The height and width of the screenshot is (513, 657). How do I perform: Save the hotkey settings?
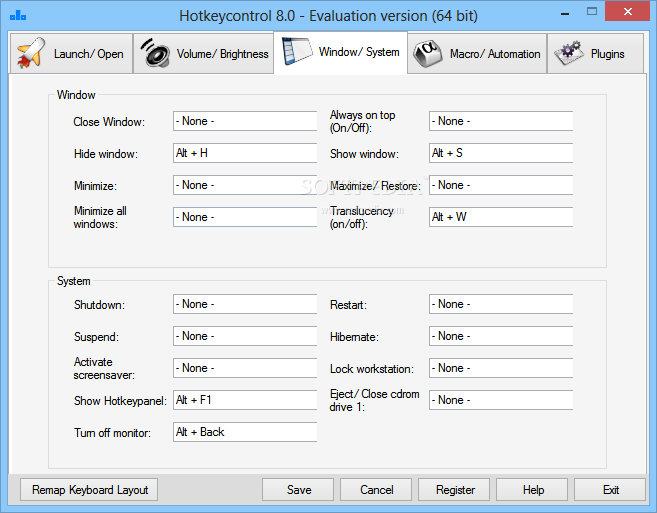[298, 490]
